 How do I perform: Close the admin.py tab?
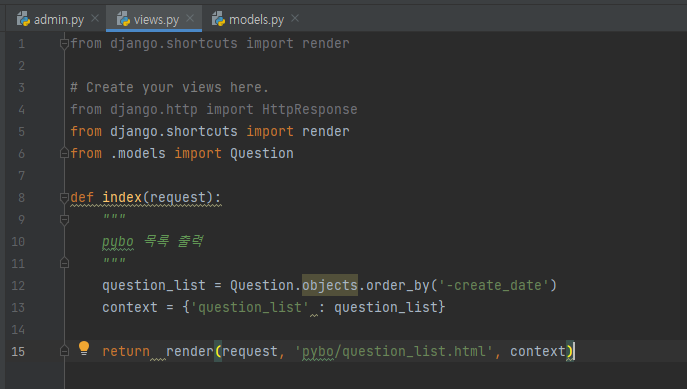pos(95,18)
